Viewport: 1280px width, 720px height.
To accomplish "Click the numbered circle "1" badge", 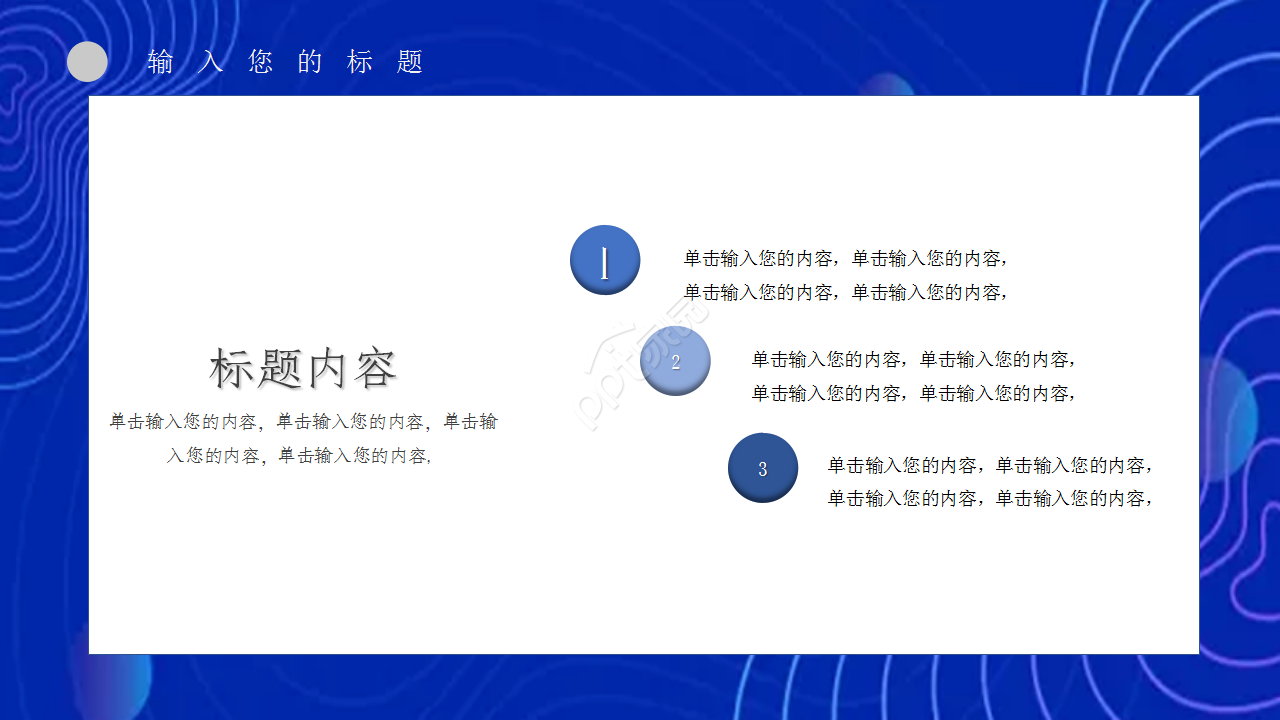I will click(x=604, y=260).
